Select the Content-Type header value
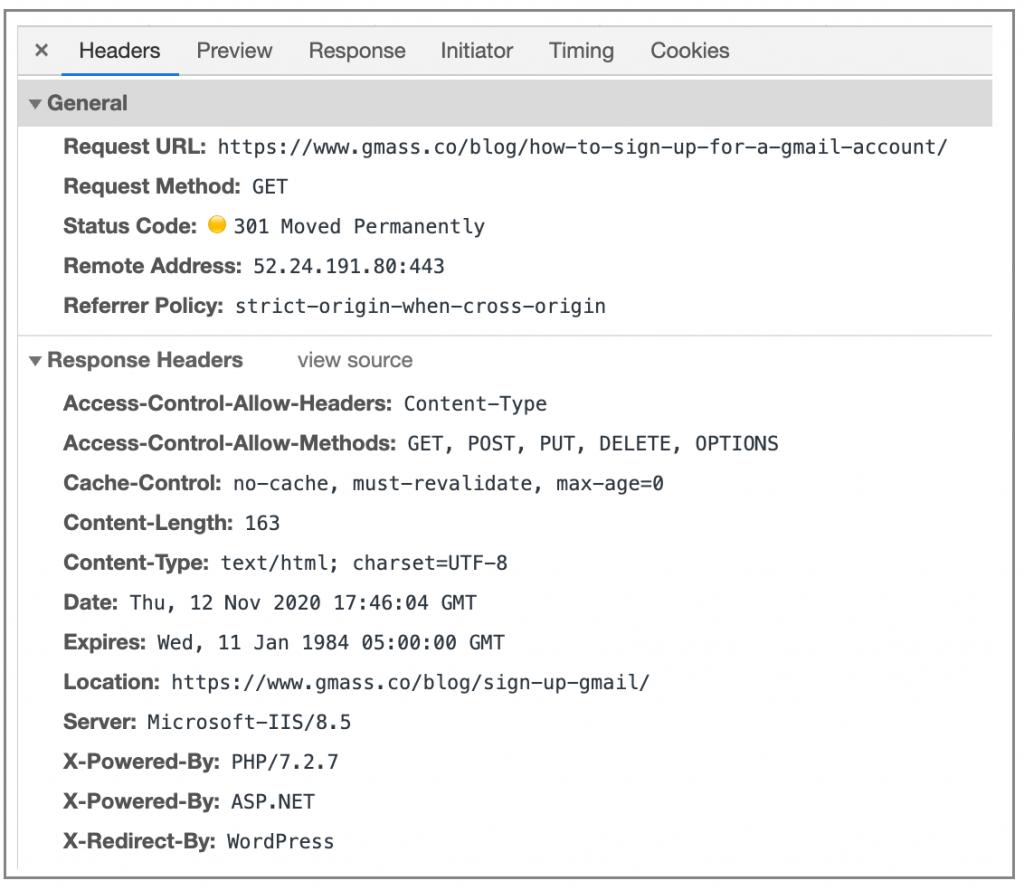The width and height of the screenshot is (1024, 890). (363, 562)
